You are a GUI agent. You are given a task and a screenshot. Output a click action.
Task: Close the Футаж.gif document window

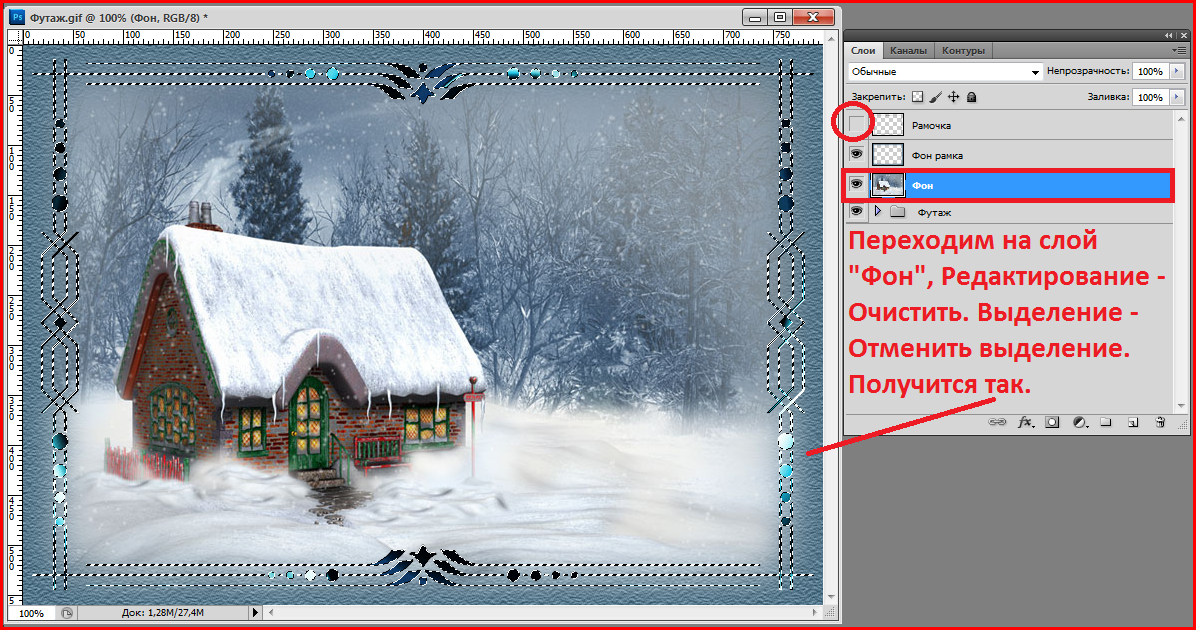(x=813, y=17)
